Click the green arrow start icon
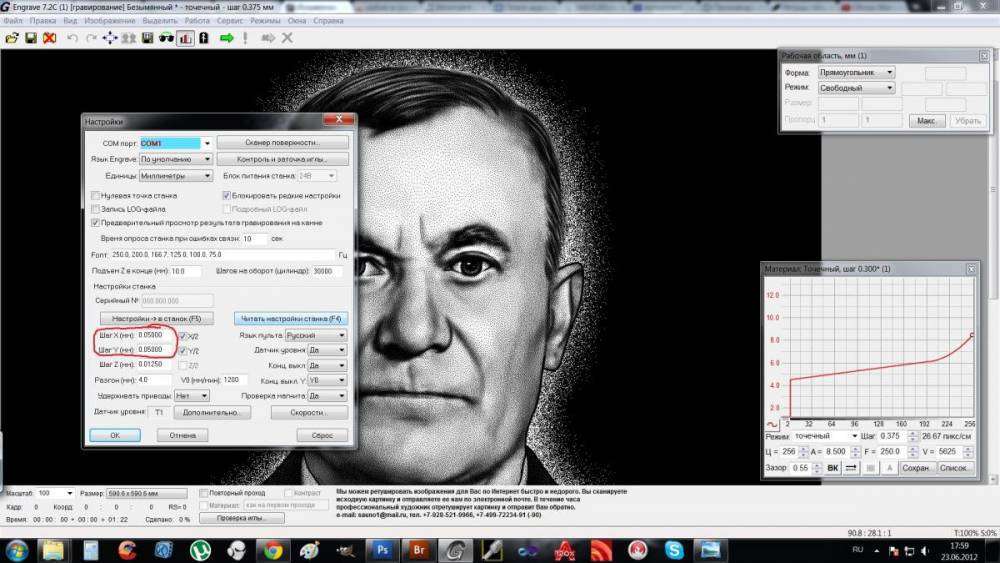This screenshot has height=563, width=1000. 227,38
